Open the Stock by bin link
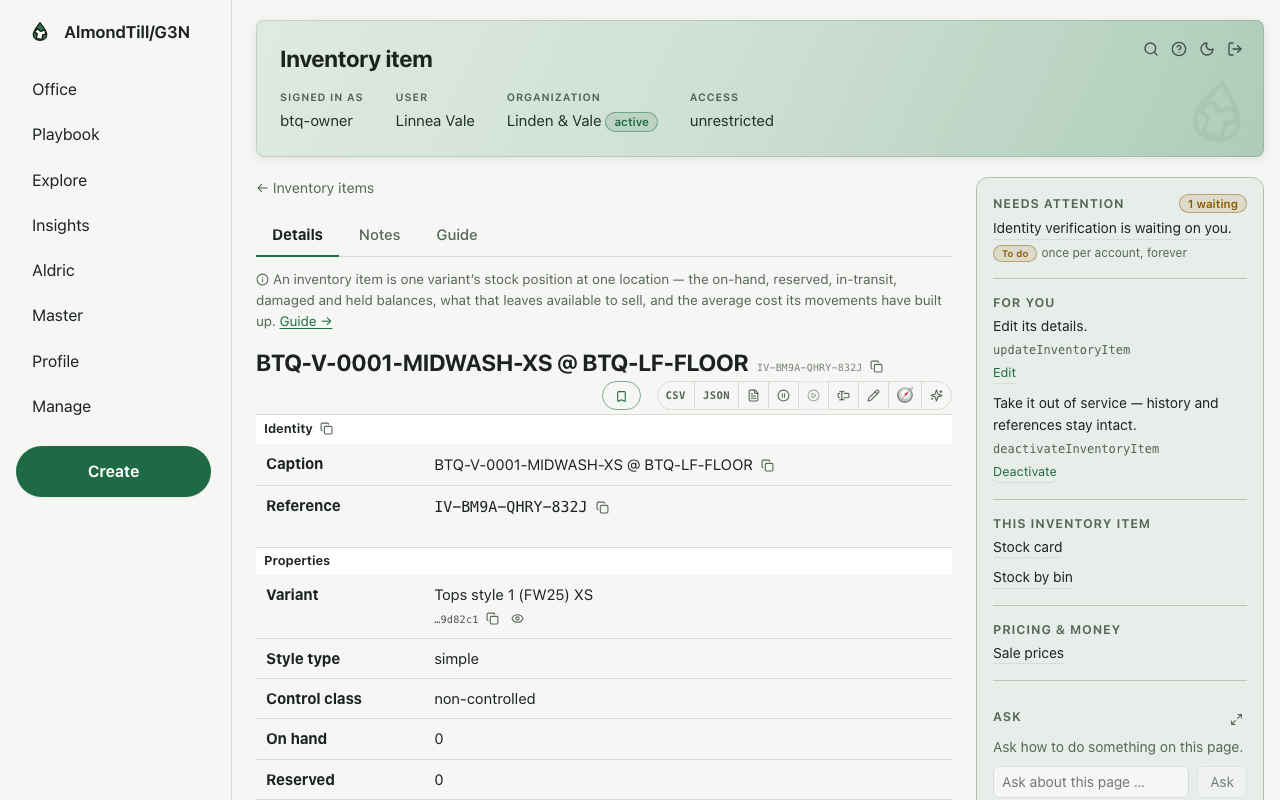Viewport: 1280px width, 800px height. [1033, 577]
